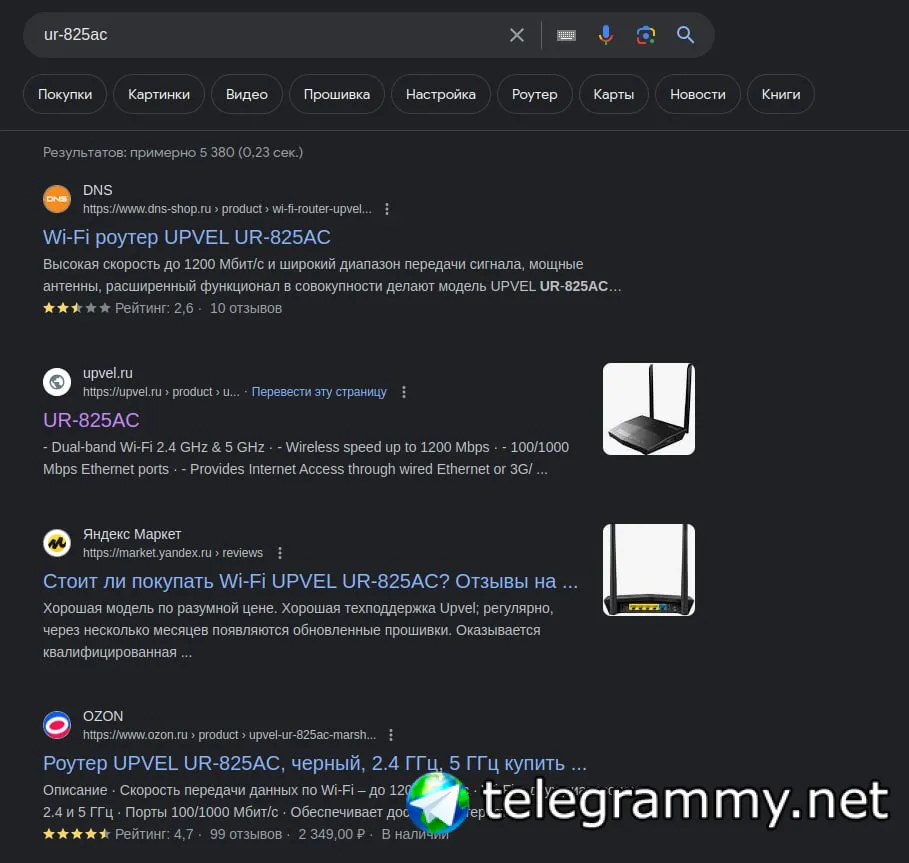The height and width of the screenshot is (863, 909).
Task: Open Google Lens image search icon
Action: (645, 35)
